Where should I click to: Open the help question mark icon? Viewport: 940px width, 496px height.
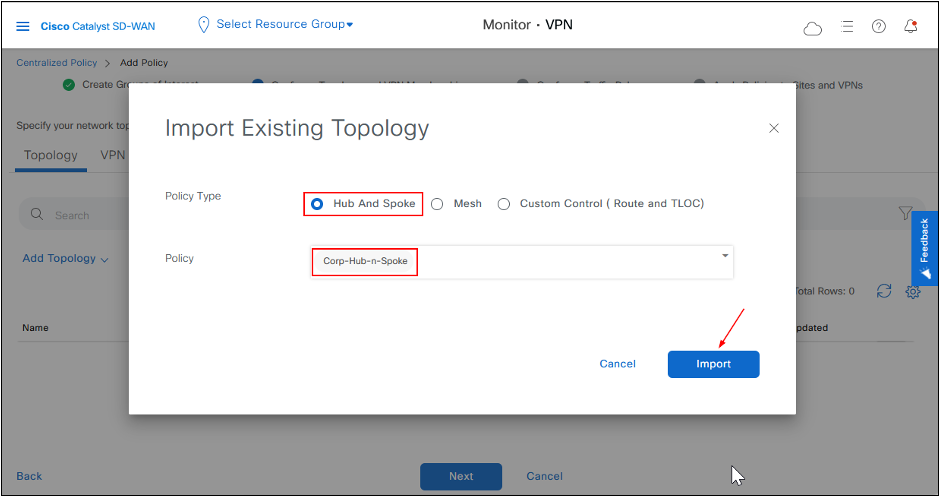(x=879, y=27)
